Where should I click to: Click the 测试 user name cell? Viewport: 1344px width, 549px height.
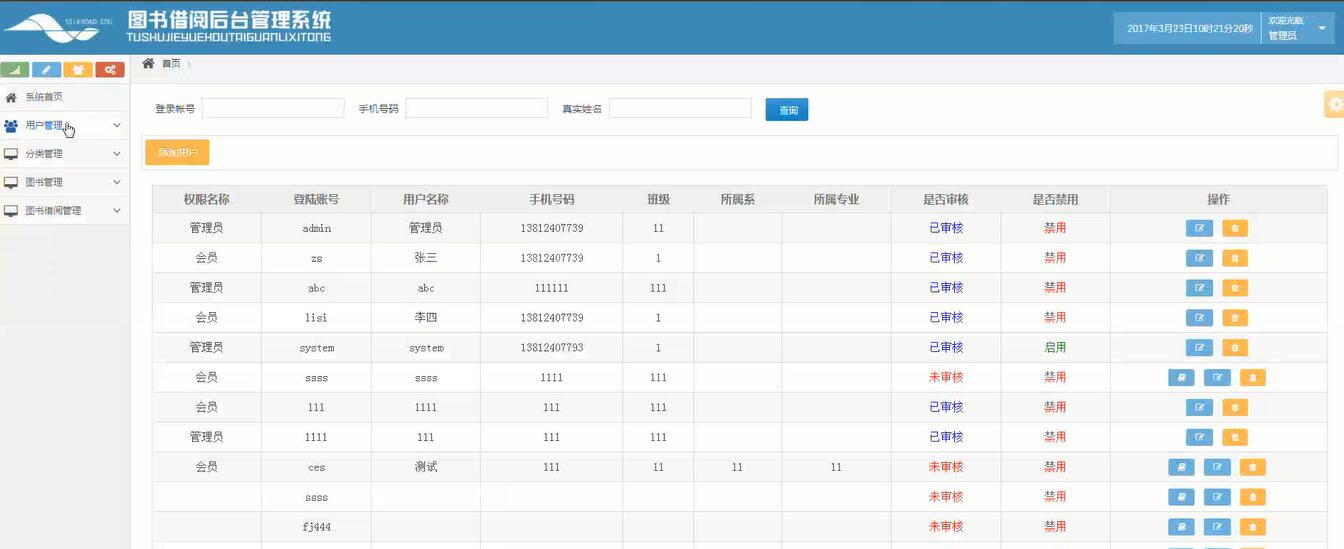[x=426, y=467]
